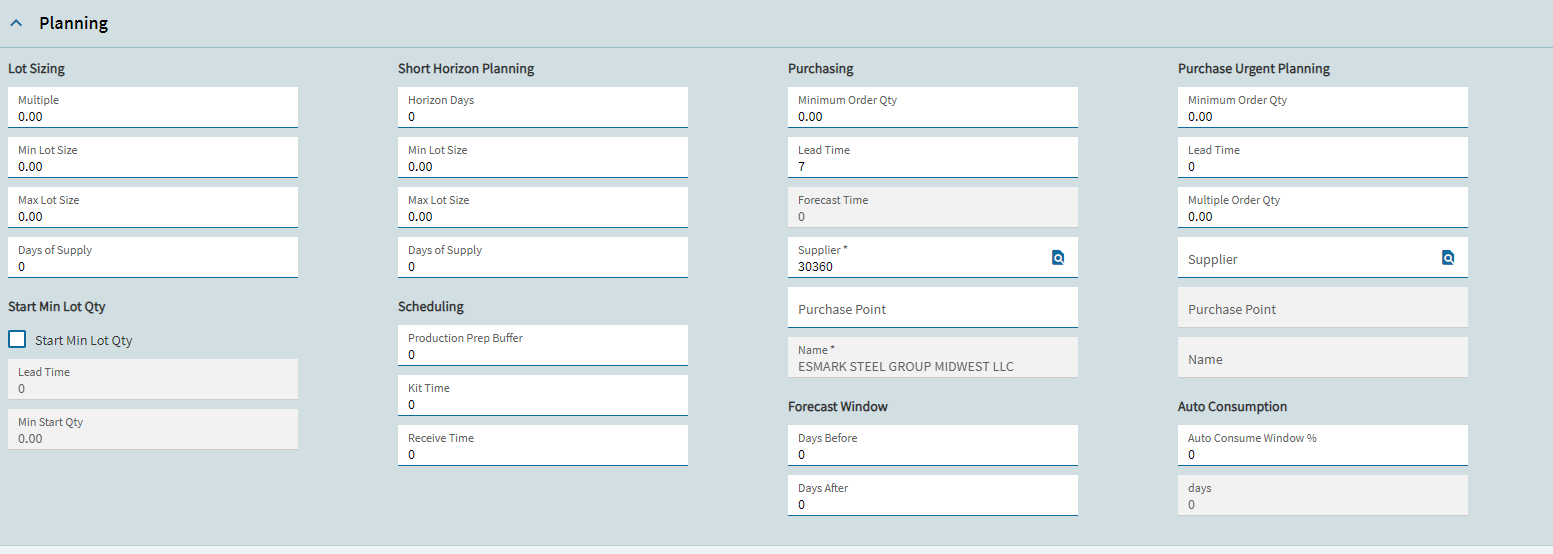This screenshot has height=554, width=1553.
Task: Select the Production Prep Buffer field
Action: (543, 345)
